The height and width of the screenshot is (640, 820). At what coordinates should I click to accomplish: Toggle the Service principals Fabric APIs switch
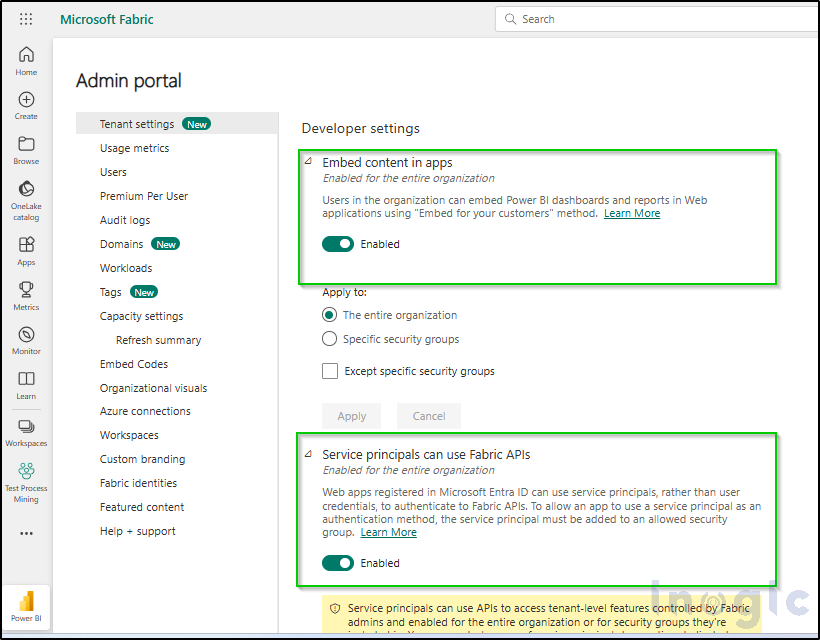(338, 563)
